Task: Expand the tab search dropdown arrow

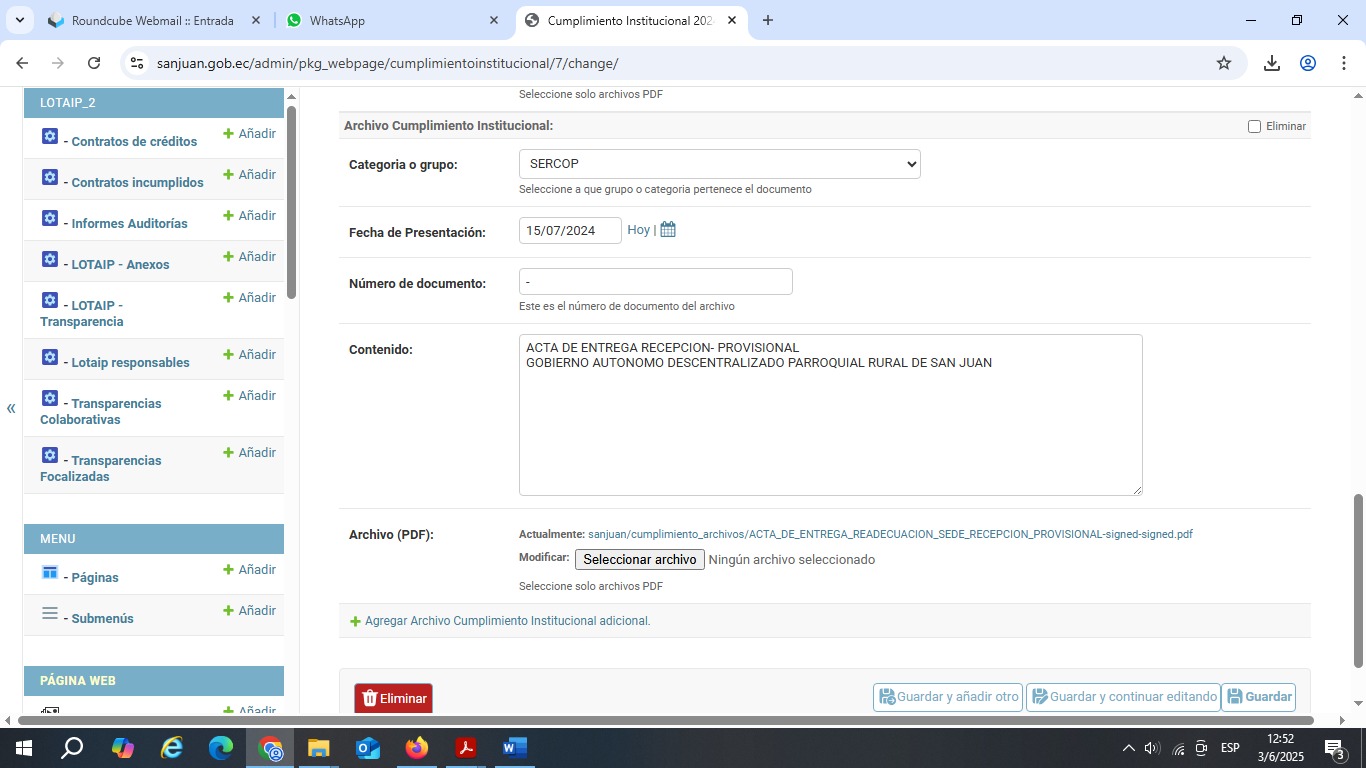Action: [19, 20]
